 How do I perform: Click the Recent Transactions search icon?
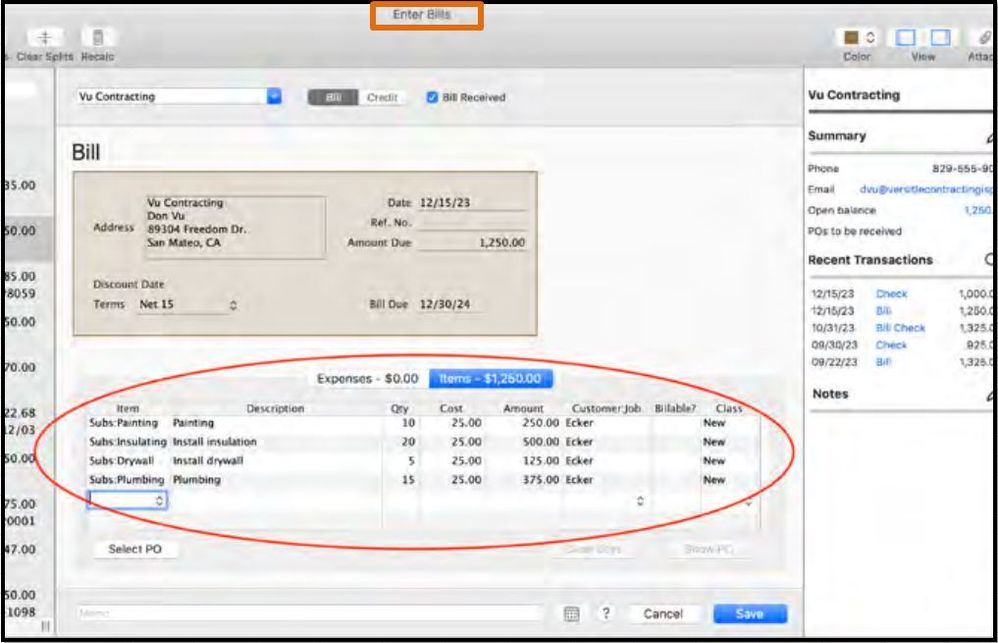(989, 259)
